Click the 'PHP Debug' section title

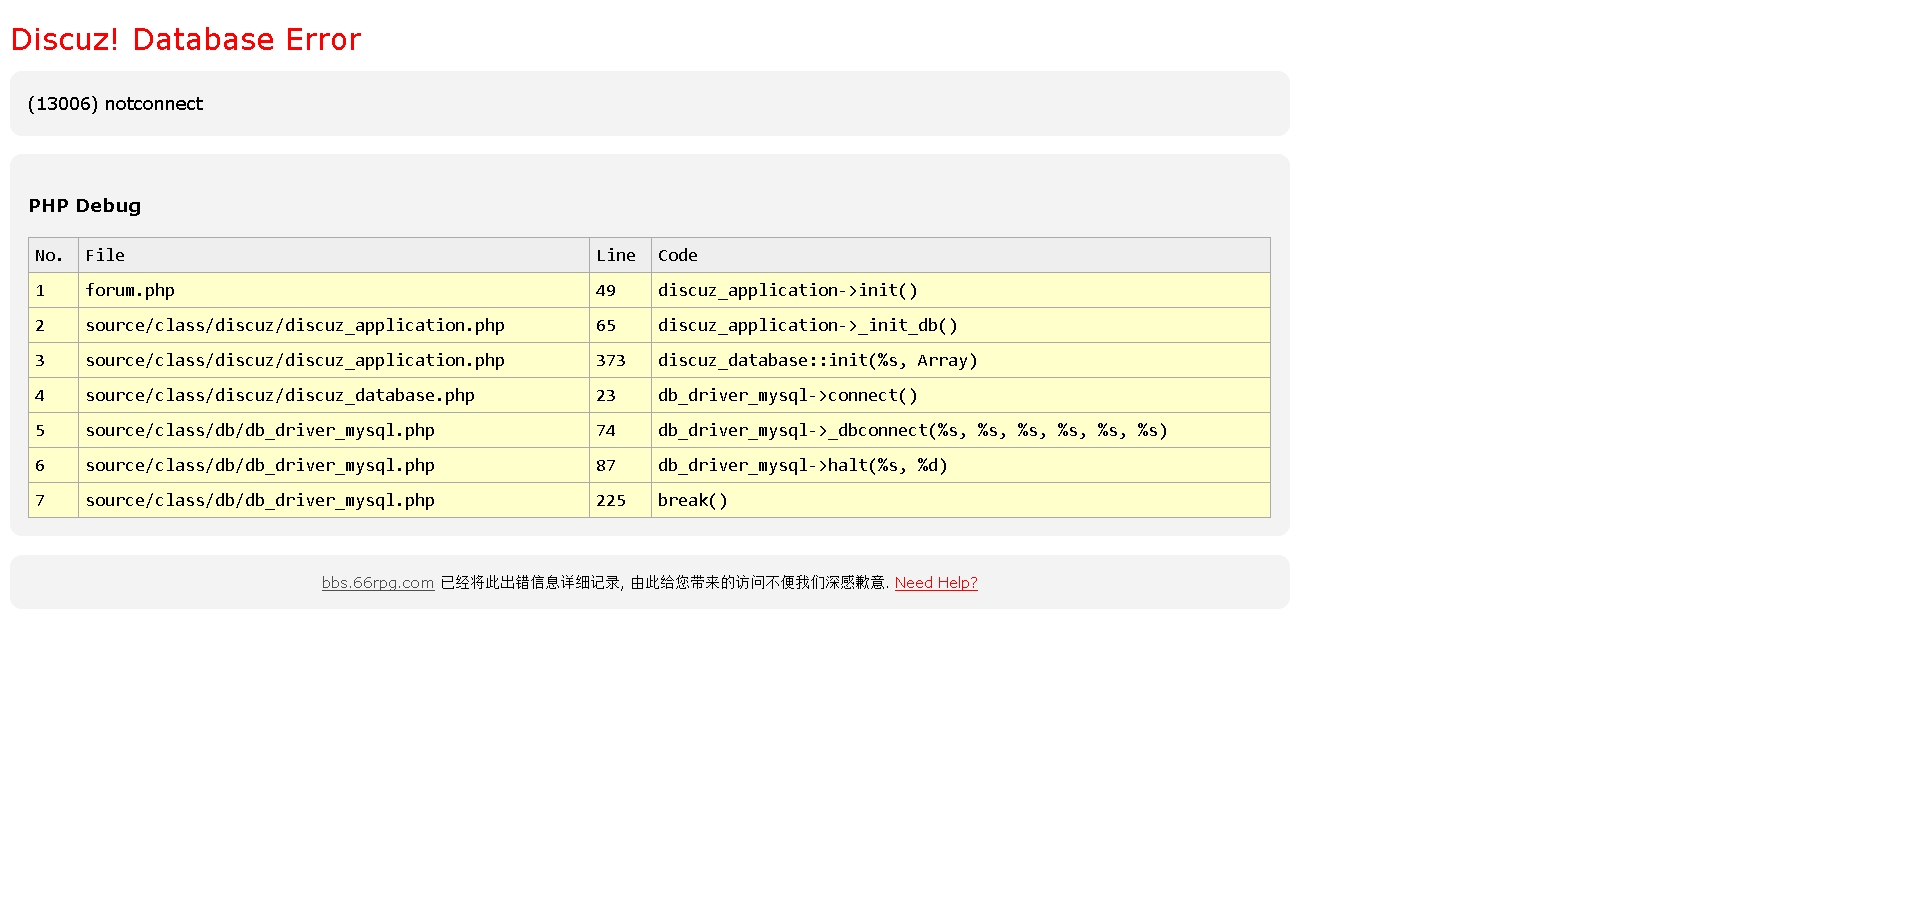pyautogui.click(x=85, y=206)
